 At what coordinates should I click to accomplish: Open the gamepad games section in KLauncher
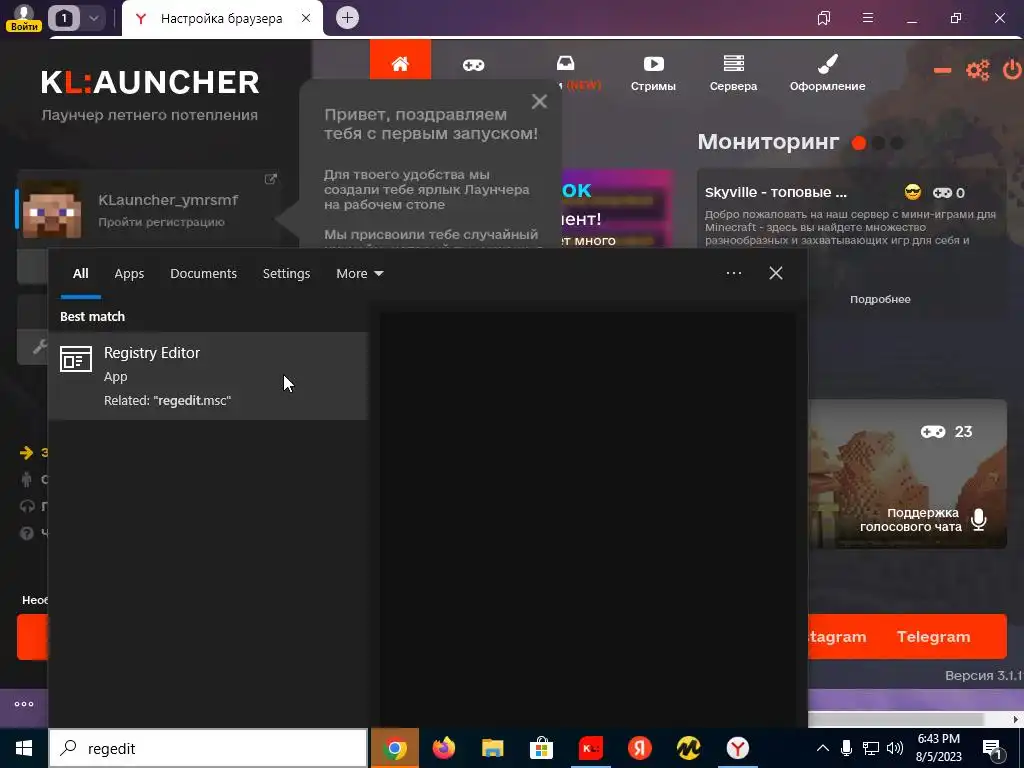point(473,65)
